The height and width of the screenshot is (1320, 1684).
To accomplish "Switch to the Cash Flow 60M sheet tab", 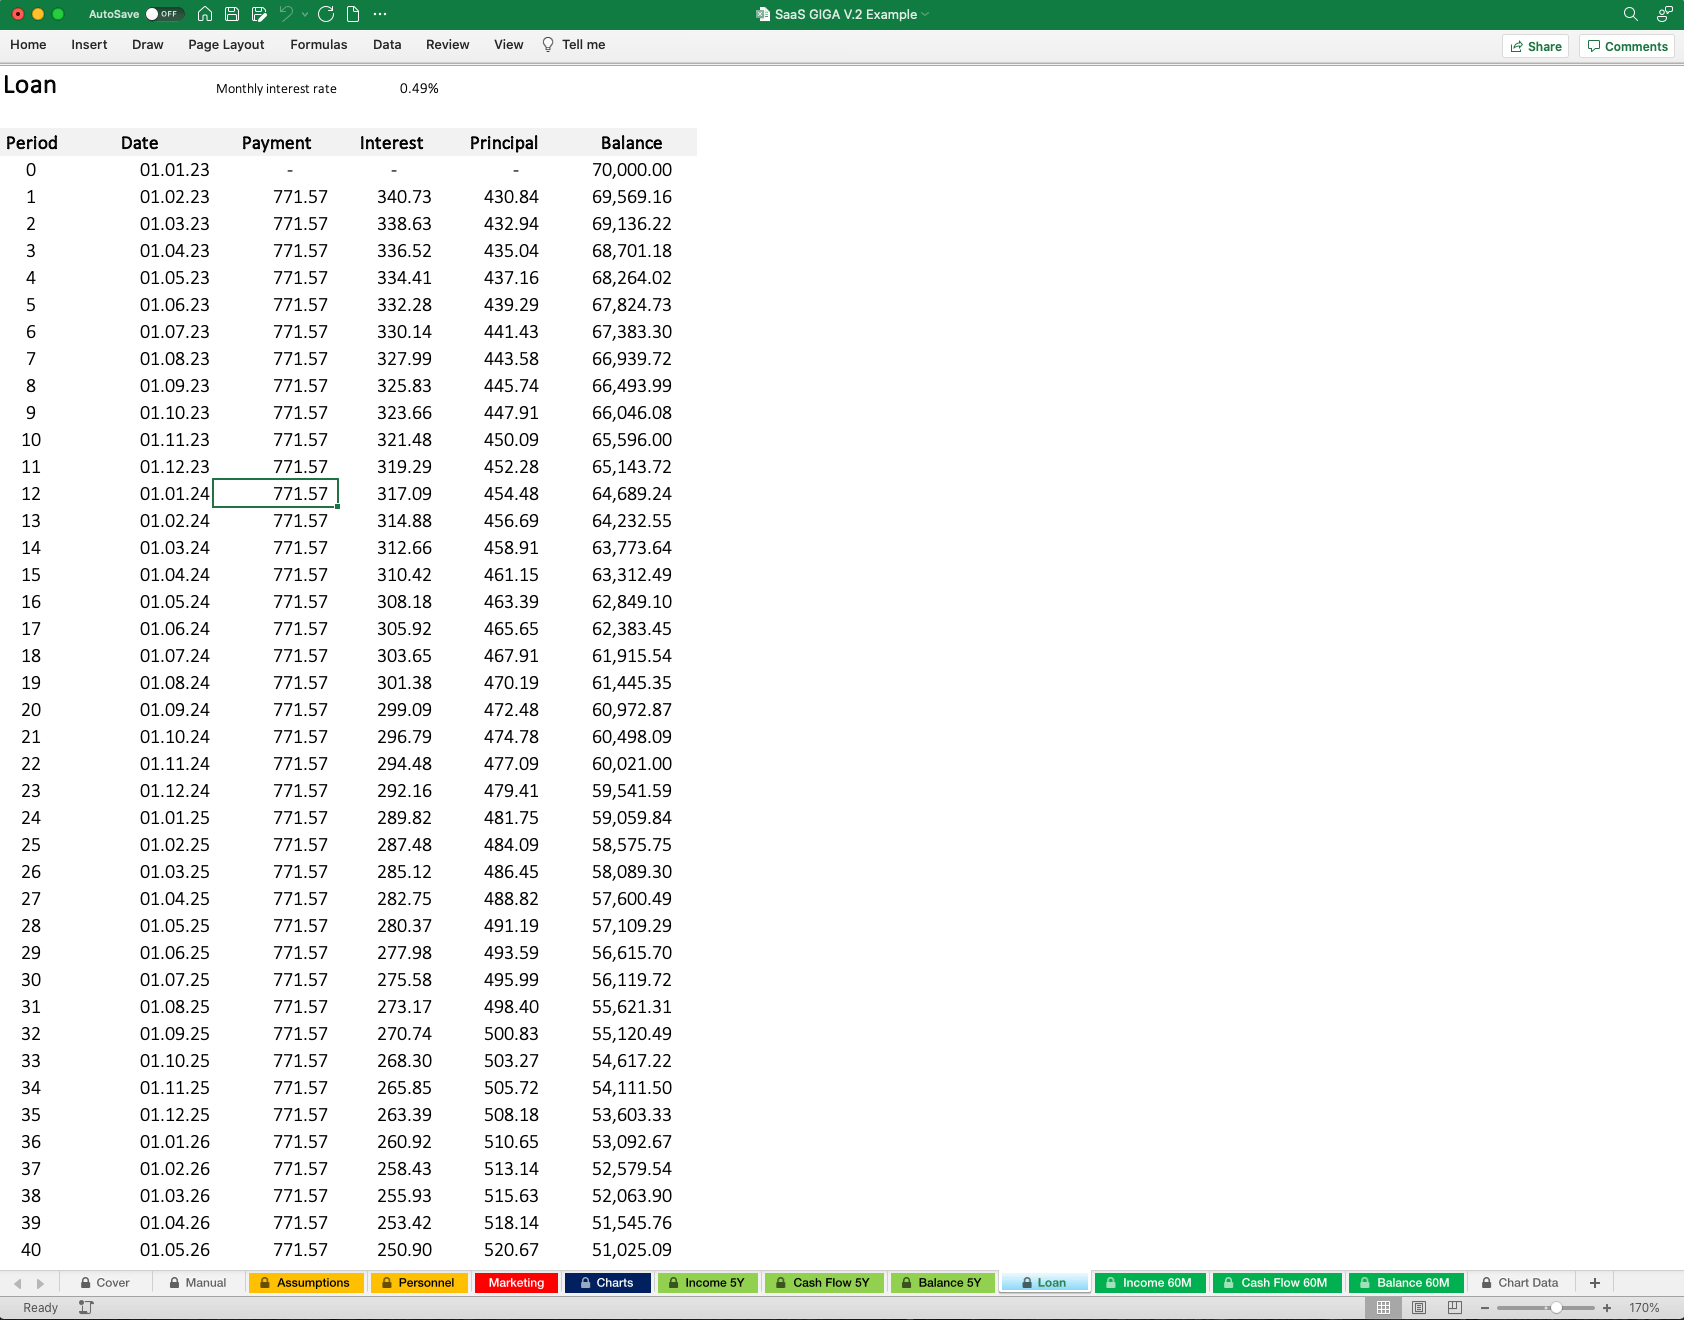I will pyautogui.click(x=1276, y=1283).
